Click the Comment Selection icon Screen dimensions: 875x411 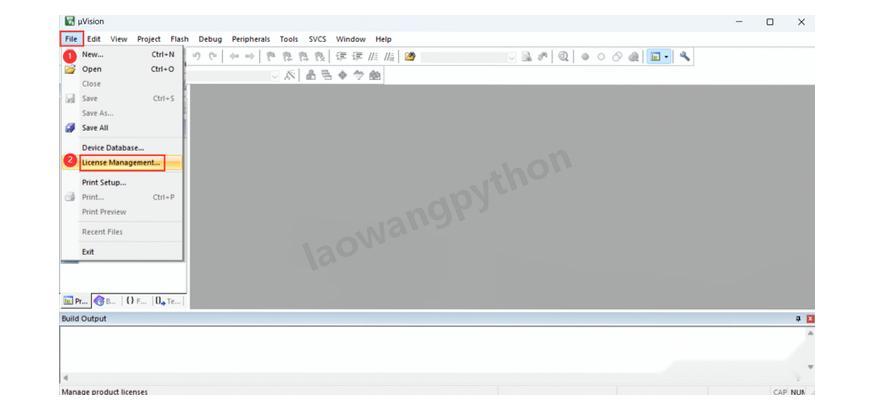(373, 56)
